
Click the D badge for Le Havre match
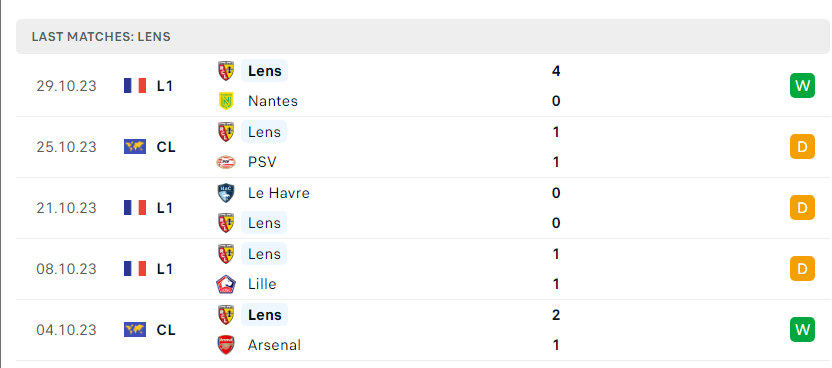pos(802,207)
